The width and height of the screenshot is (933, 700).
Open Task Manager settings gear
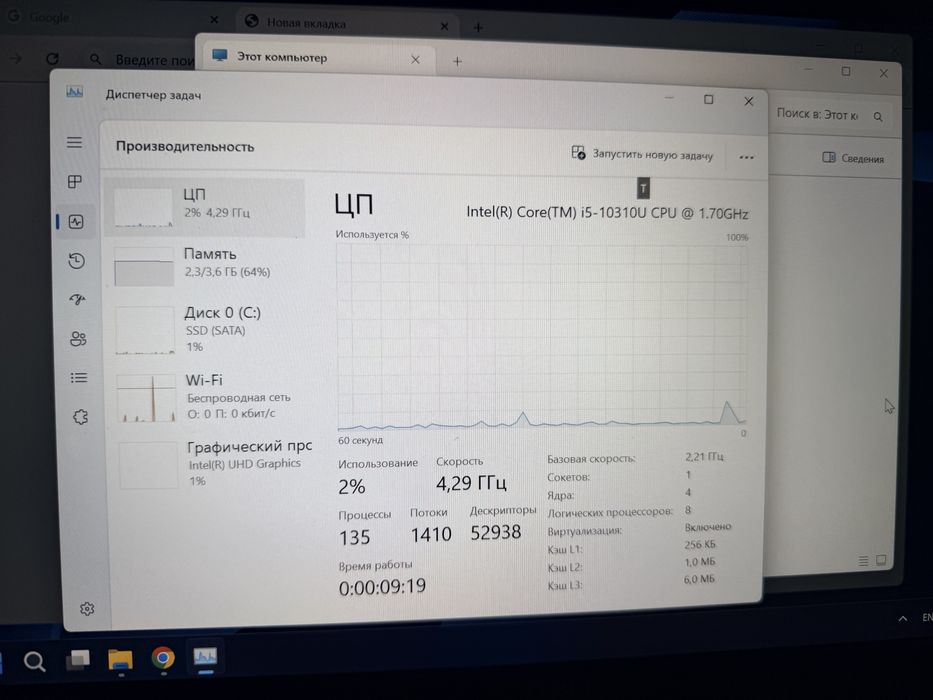(87, 609)
